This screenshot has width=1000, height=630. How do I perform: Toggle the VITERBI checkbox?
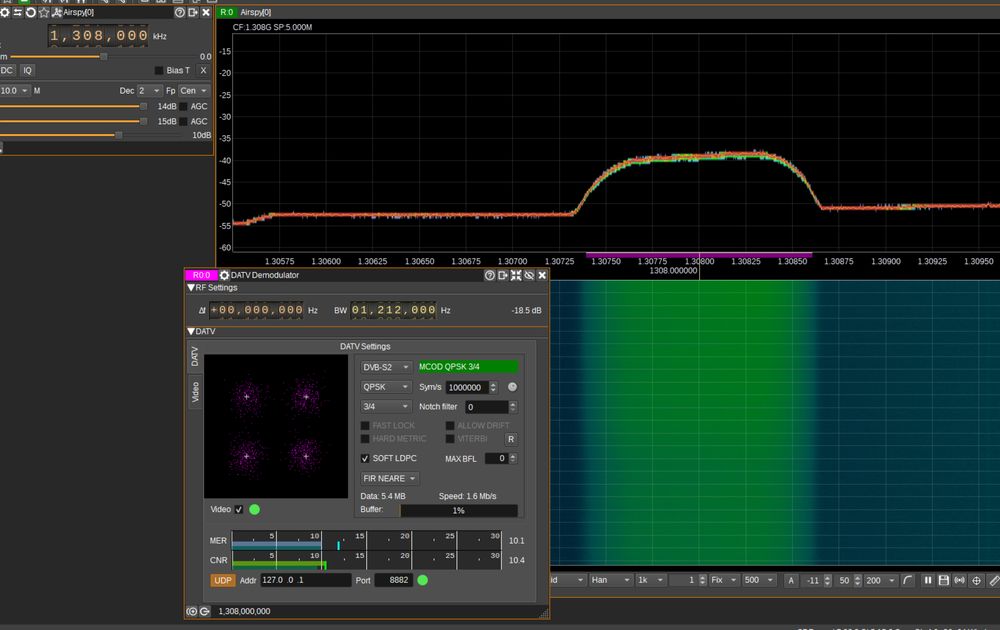(x=450, y=439)
